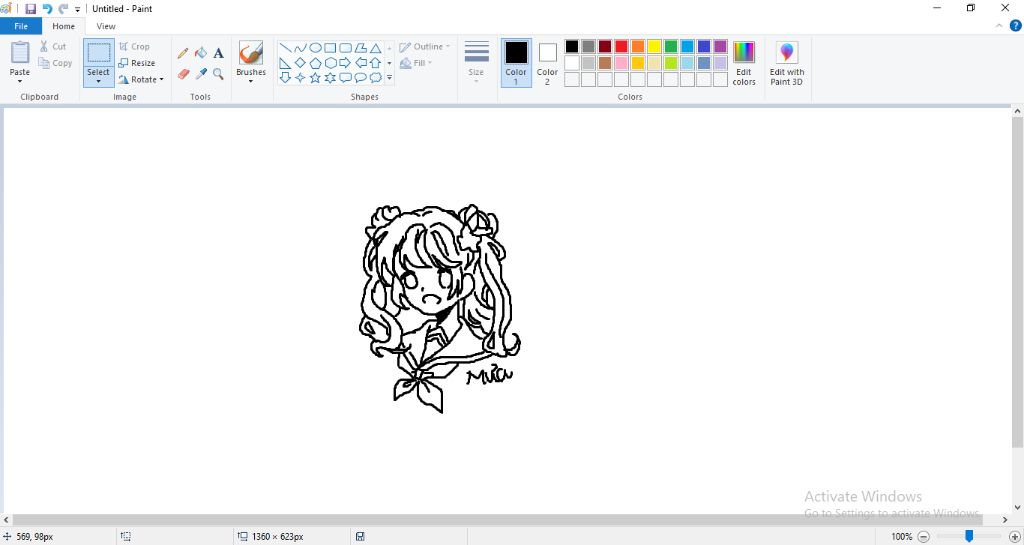The height and width of the screenshot is (545, 1024).
Task: Open the shape Outline dropdown
Action: point(425,47)
